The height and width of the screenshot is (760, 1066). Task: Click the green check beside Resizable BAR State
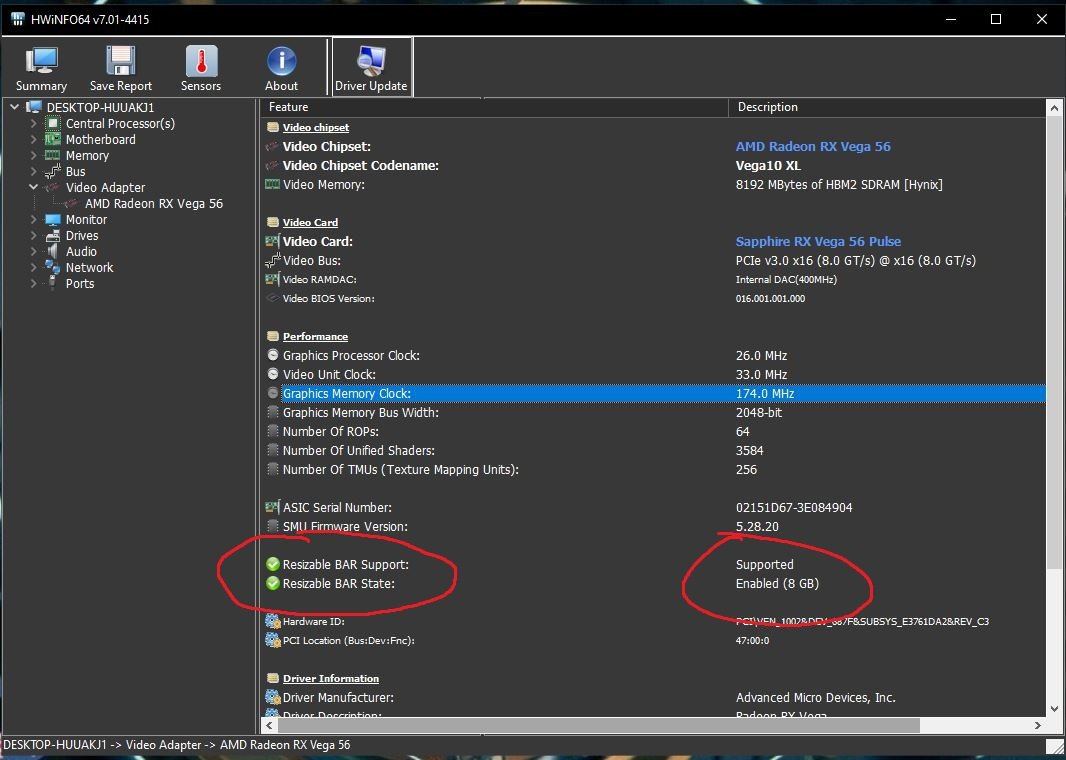coord(273,583)
